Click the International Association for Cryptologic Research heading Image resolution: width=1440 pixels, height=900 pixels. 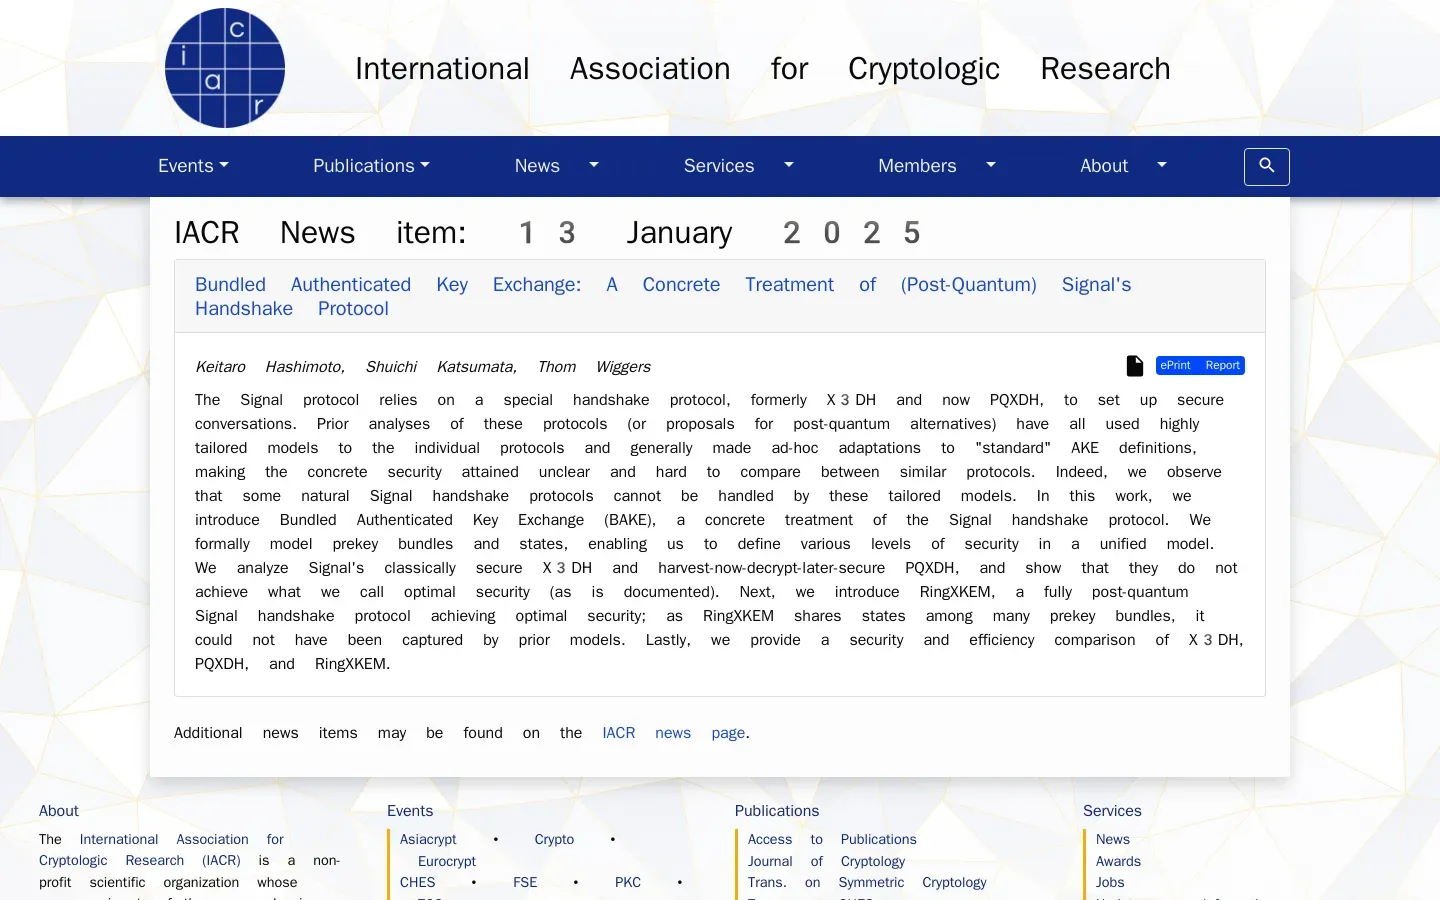click(763, 68)
